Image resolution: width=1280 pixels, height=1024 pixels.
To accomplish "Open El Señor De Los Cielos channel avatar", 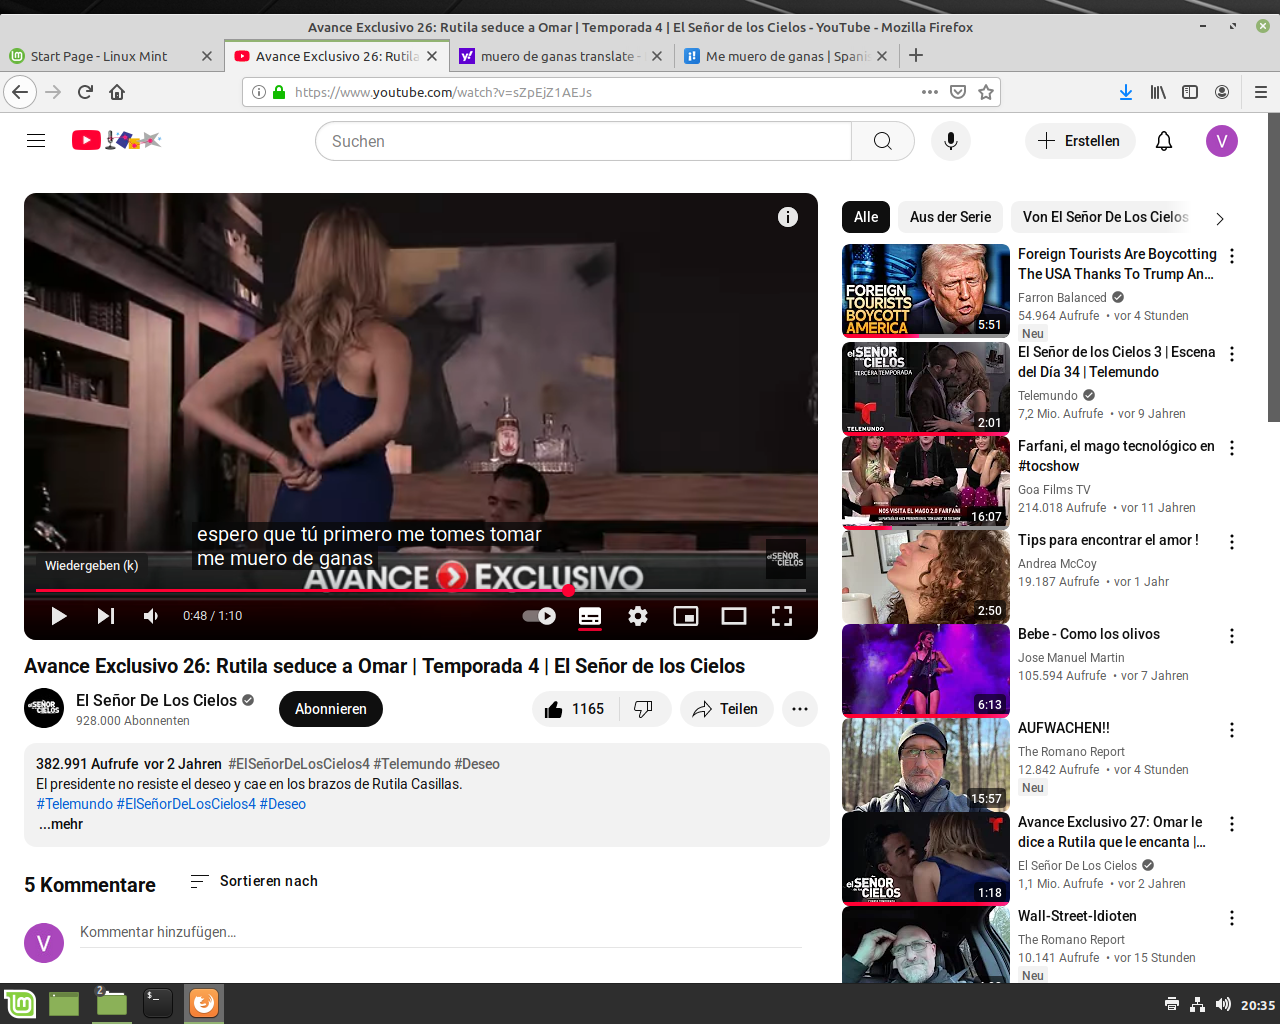I will click(44, 708).
